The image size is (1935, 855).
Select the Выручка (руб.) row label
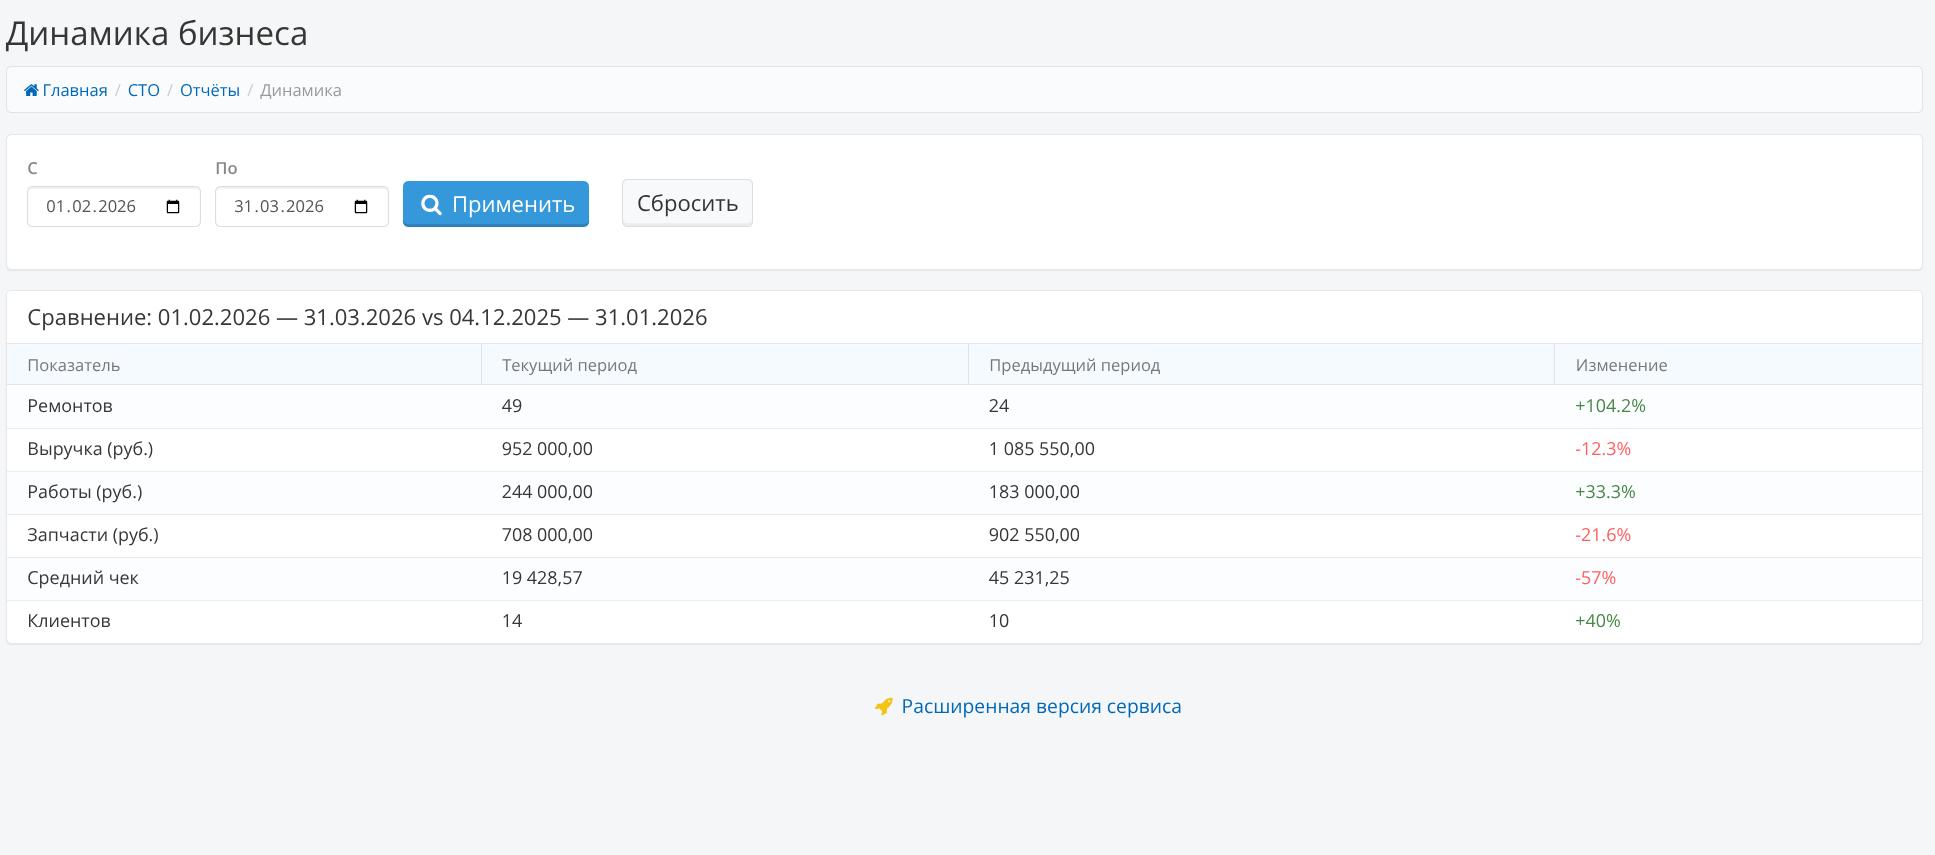click(90, 449)
